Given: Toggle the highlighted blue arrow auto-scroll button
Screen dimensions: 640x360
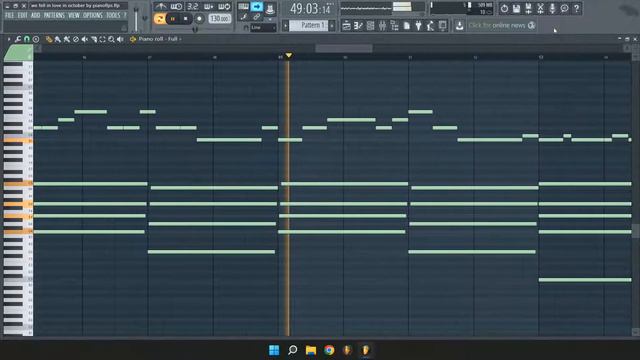Looking at the screenshot, I should click(257, 6).
